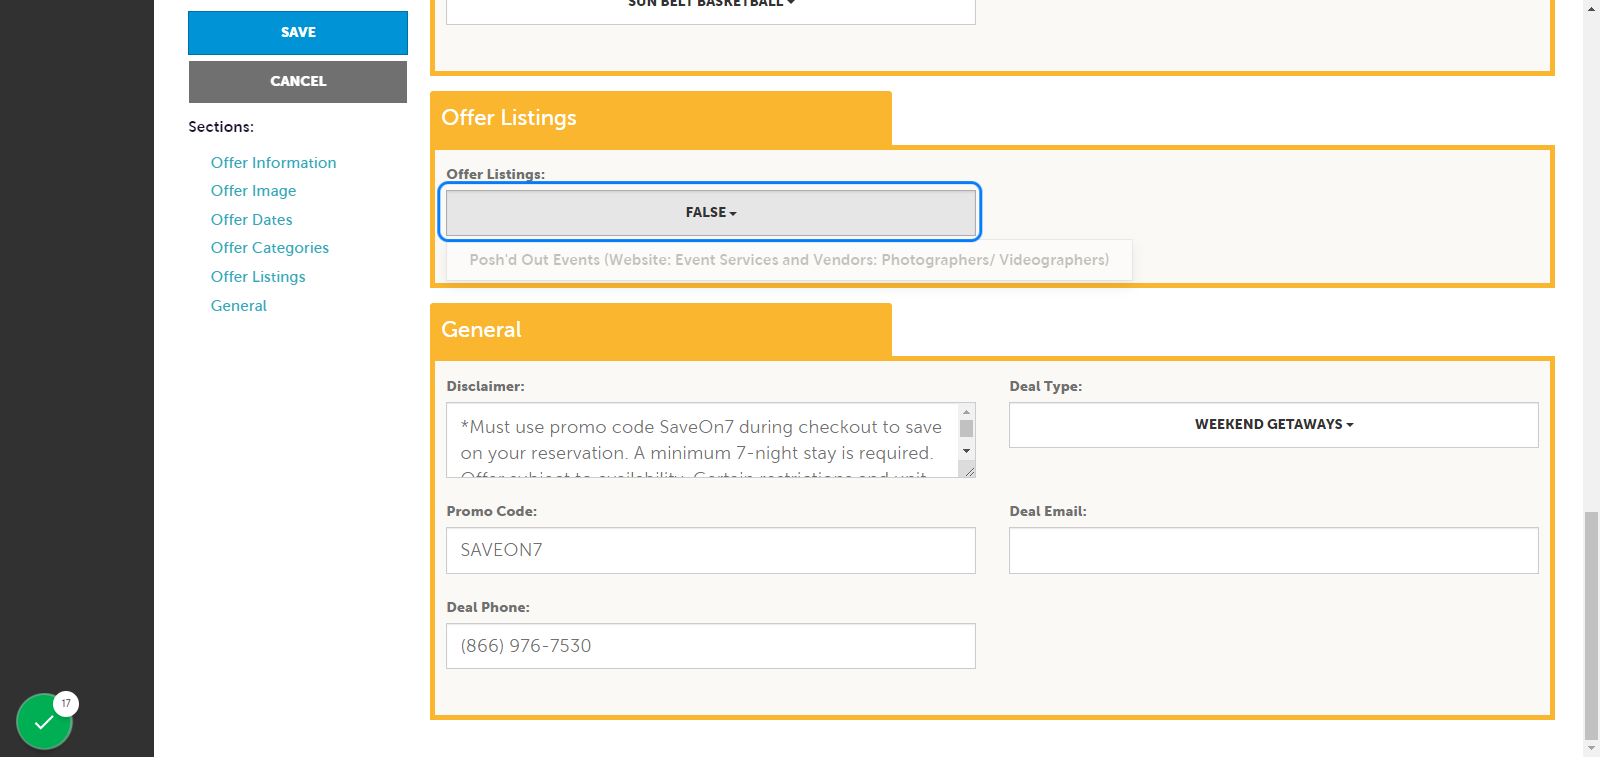The width and height of the screenshot is (1600, 757).
Task: Click the page scrollbar up arrow
Action: pos(1591,8)
